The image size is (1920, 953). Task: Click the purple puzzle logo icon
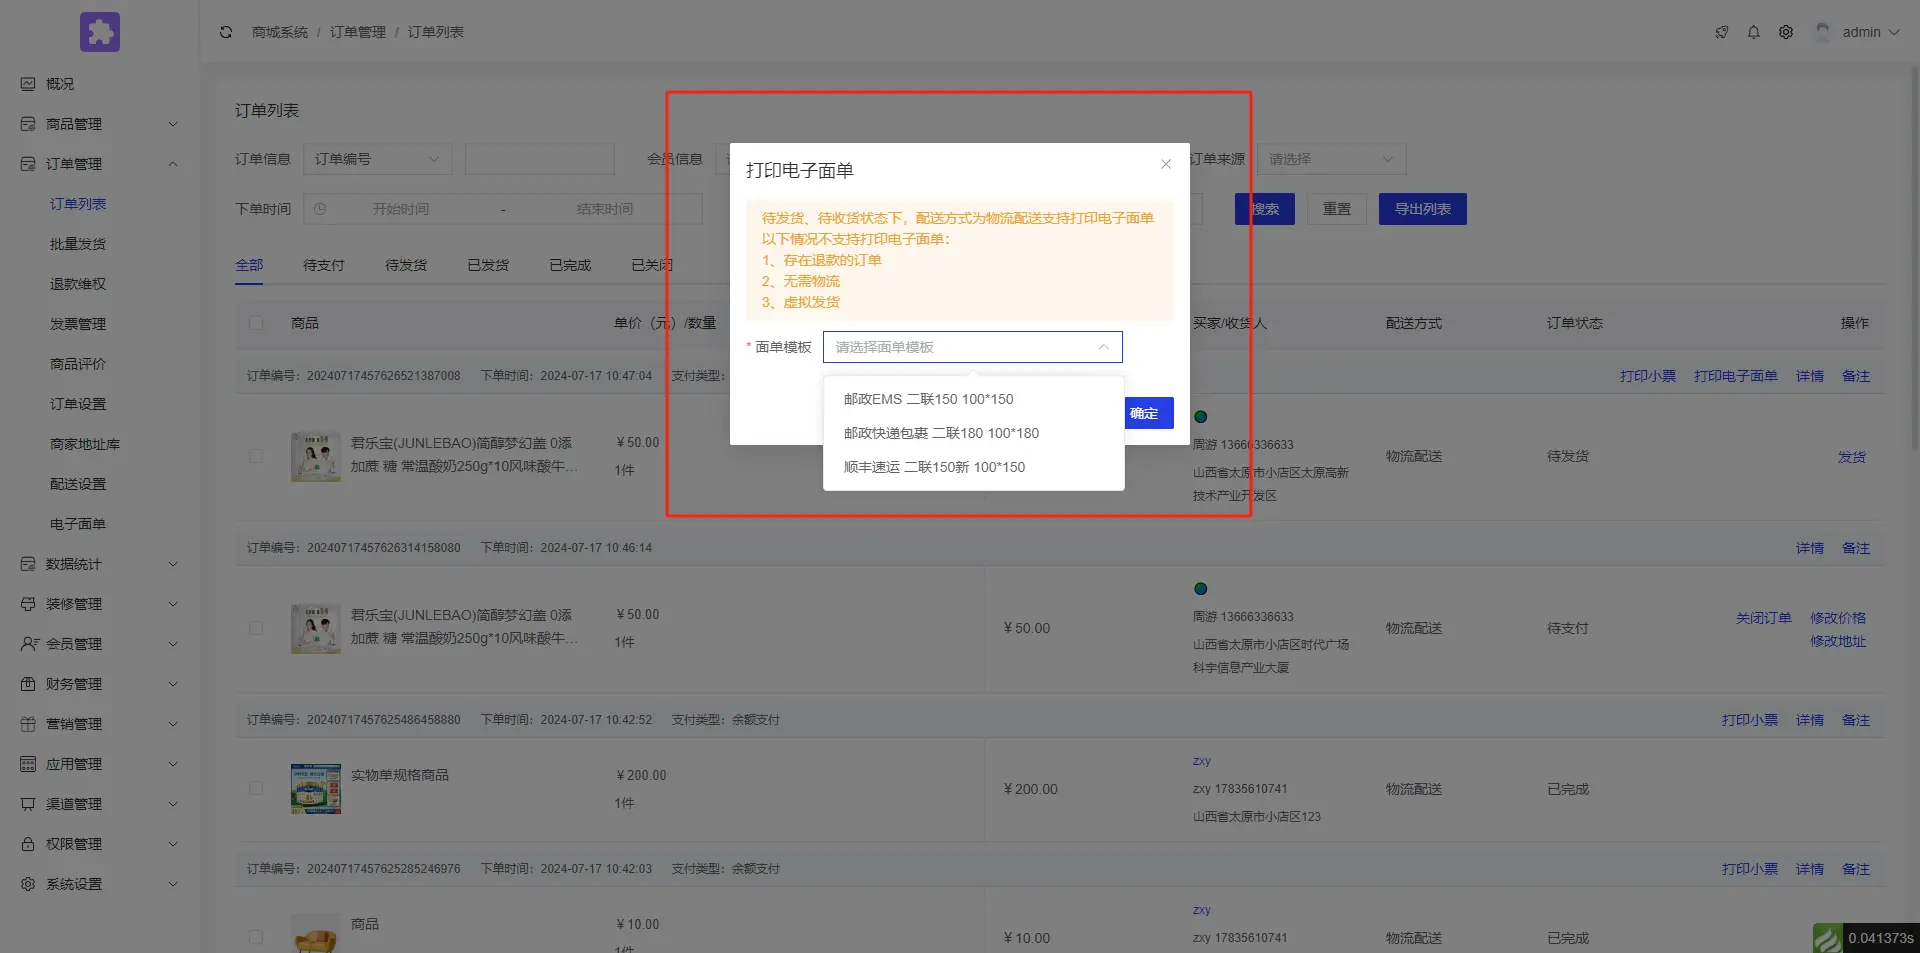pos(100,32)
